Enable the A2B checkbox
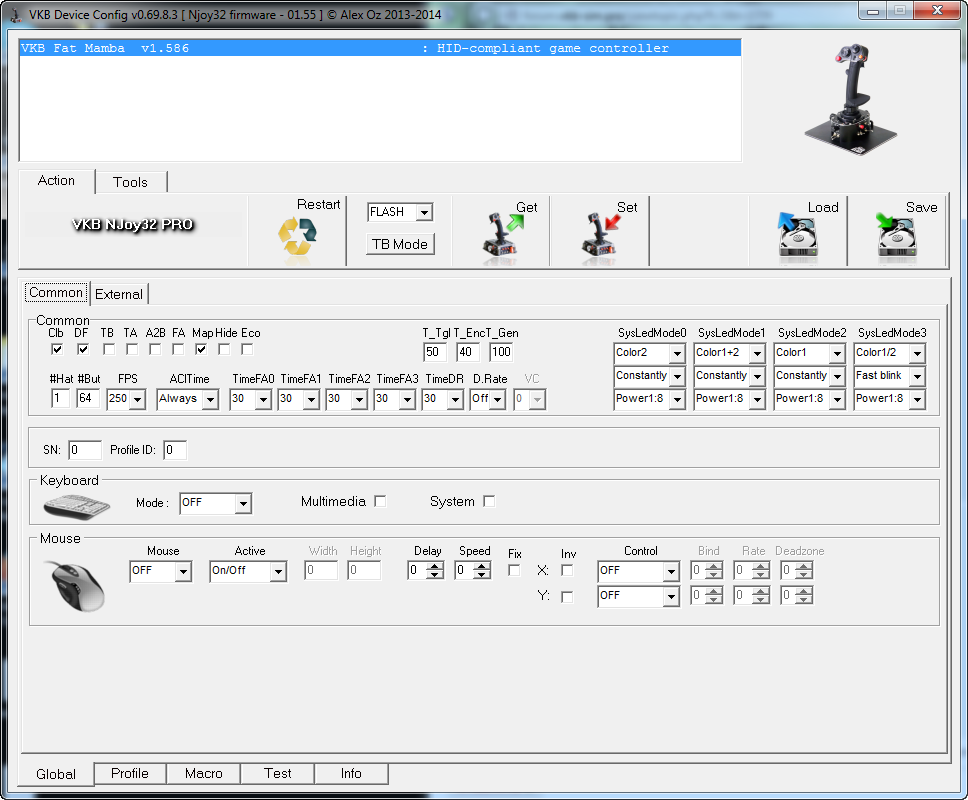Image resolution: width=968 pixels, height=800 pixels. point(155,349)
